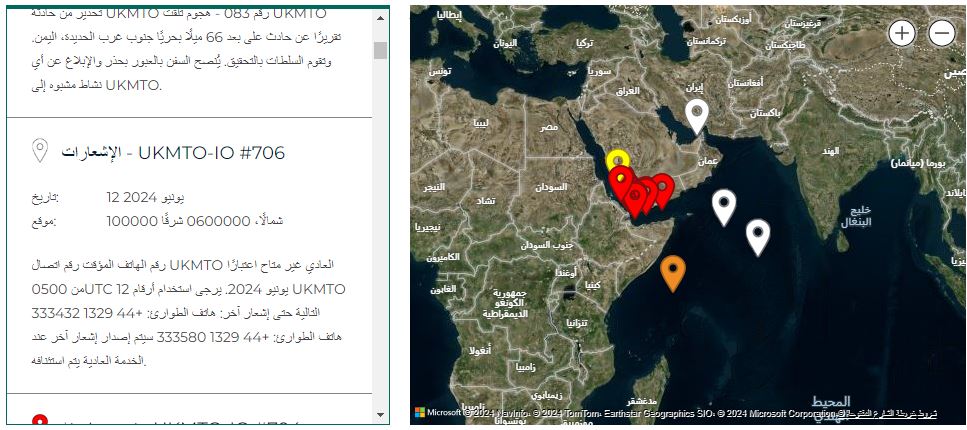Viewport: 967px width, 430px height.
Task: Click the أفغانستان label on the map
Action: tap(746, 82)
